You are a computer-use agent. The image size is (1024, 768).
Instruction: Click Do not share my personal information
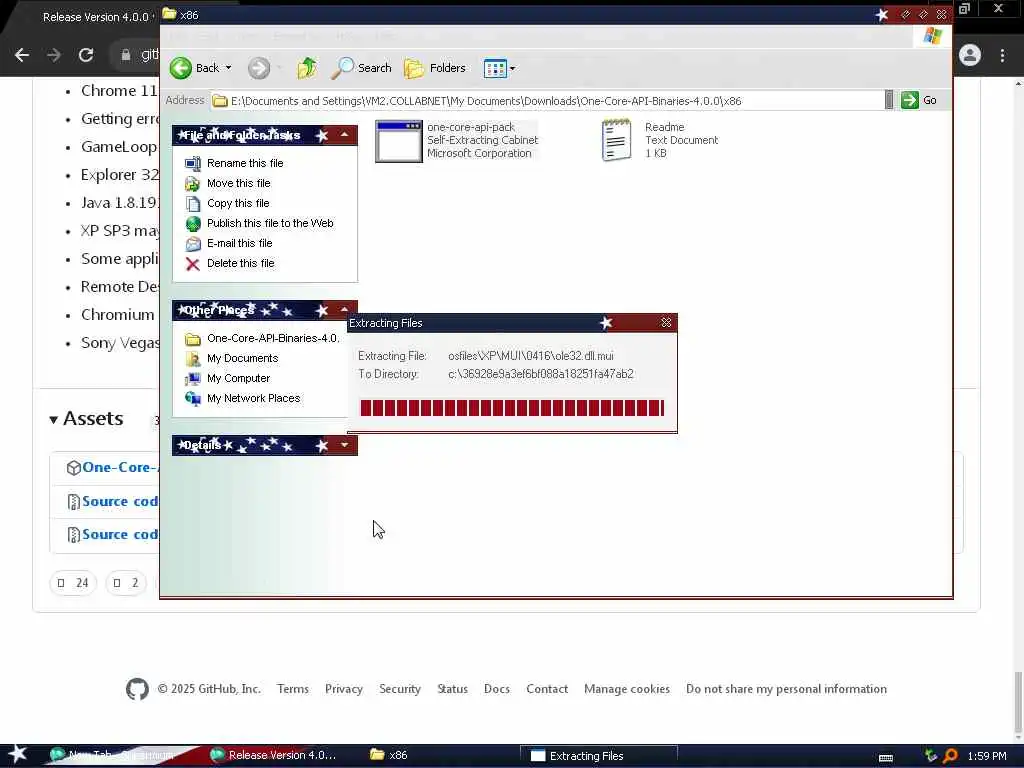(x=786, y=689)
